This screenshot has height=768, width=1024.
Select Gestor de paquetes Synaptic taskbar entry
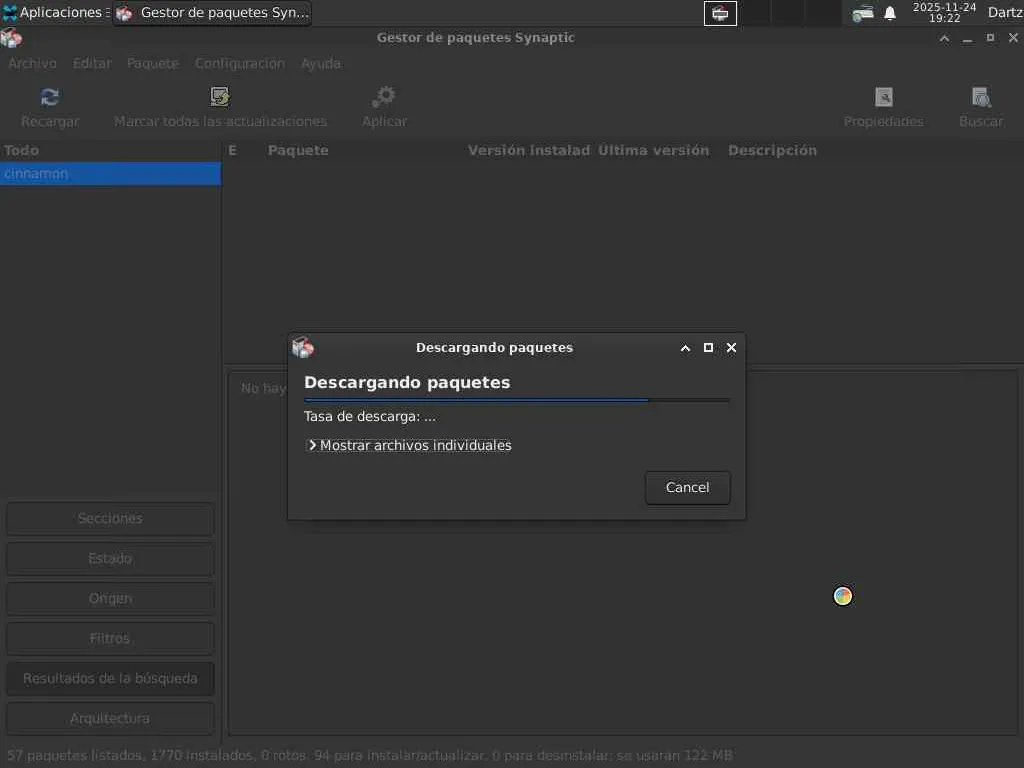point(212,13)
